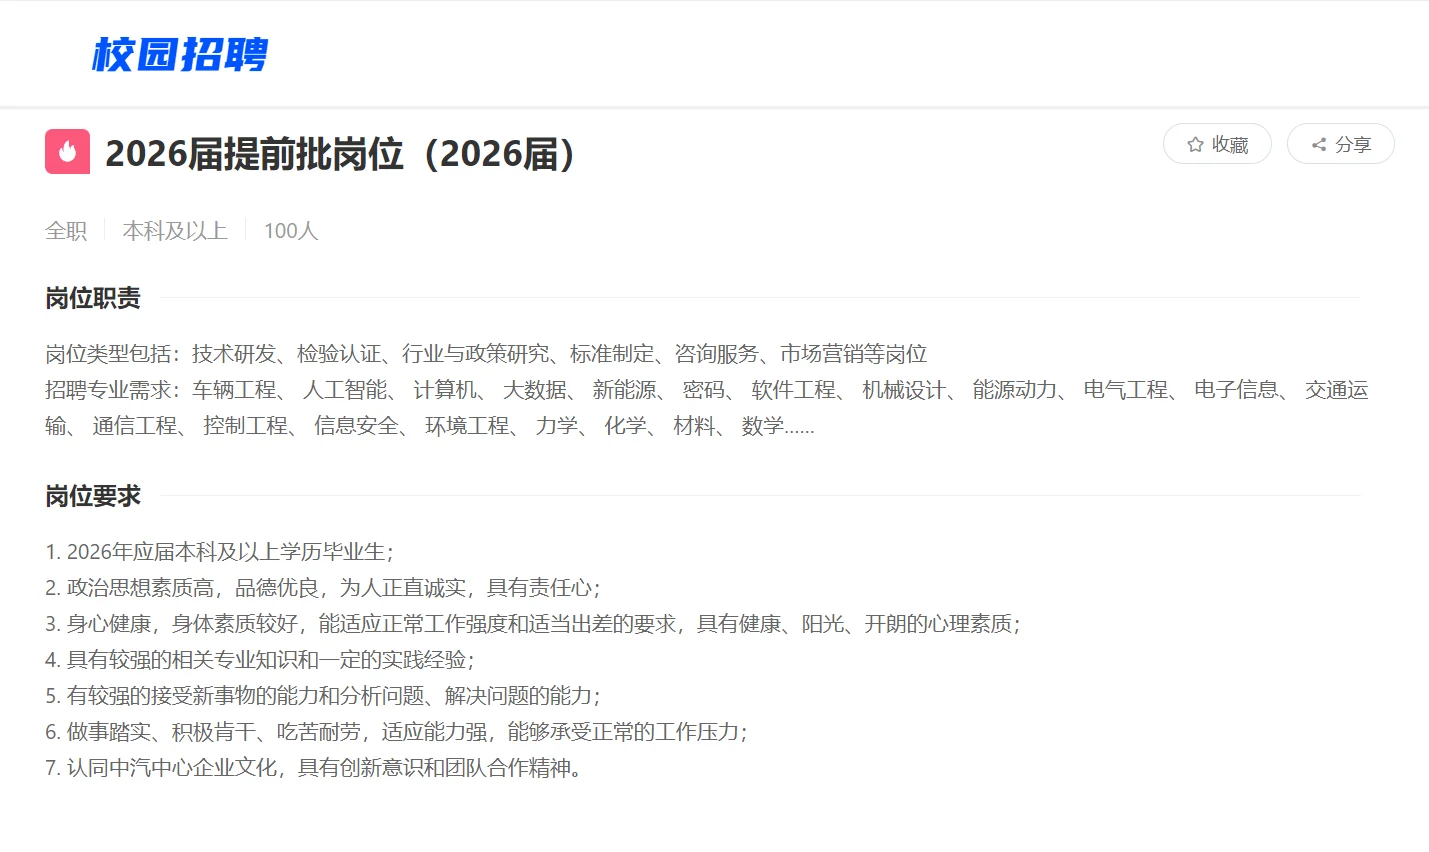This screenshot has height=852, width=1429.
Task: Toggle the 全职 employment type tag
Action: (x=66, y=230)
